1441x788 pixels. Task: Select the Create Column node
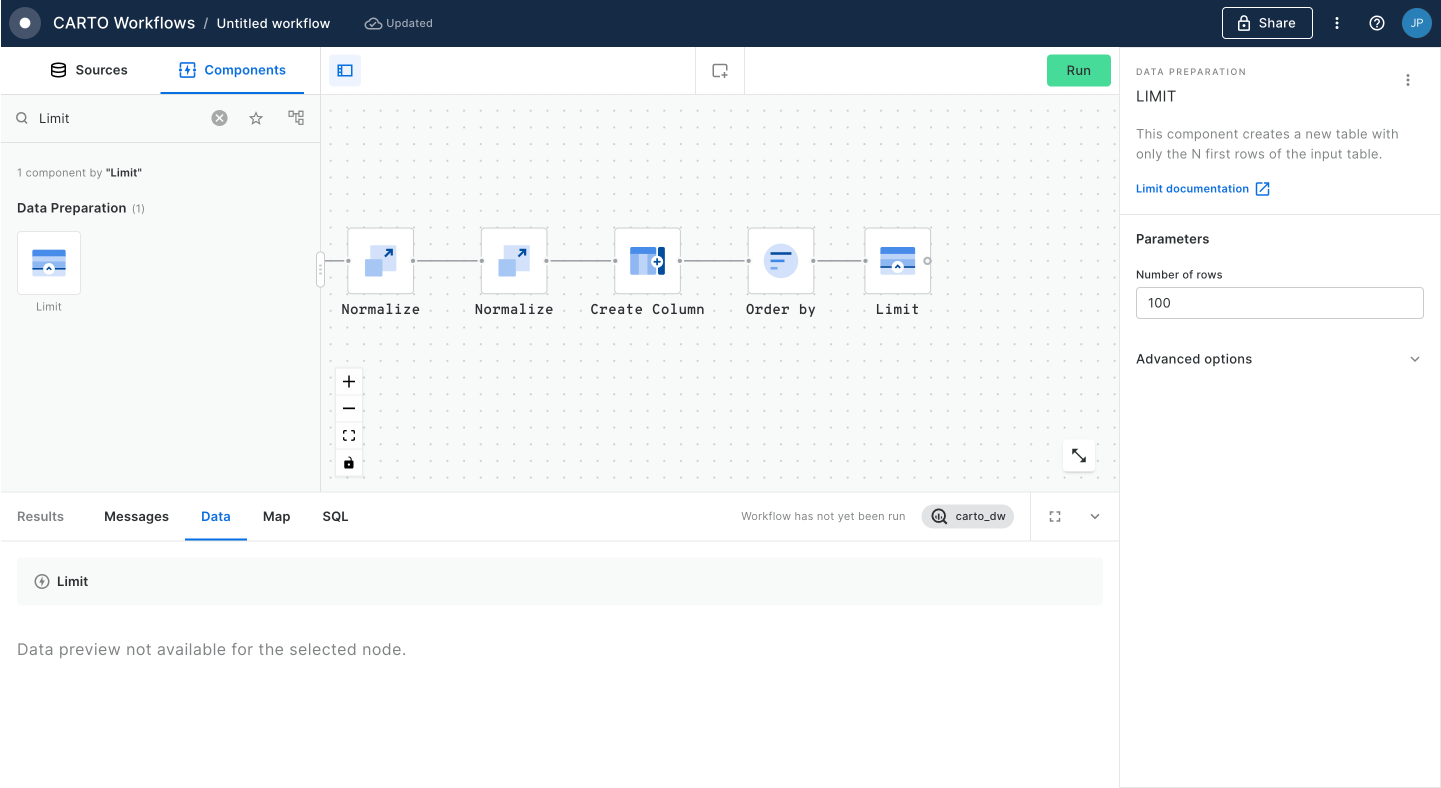pyautogui.click(x=647, y=261)
